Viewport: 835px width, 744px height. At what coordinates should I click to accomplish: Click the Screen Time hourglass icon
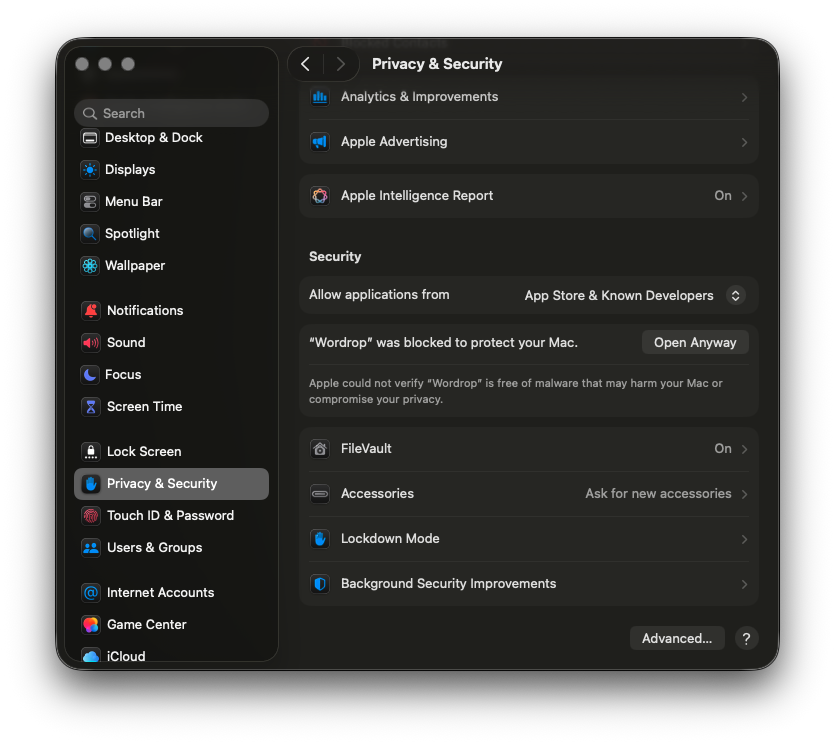pos(91,407)
